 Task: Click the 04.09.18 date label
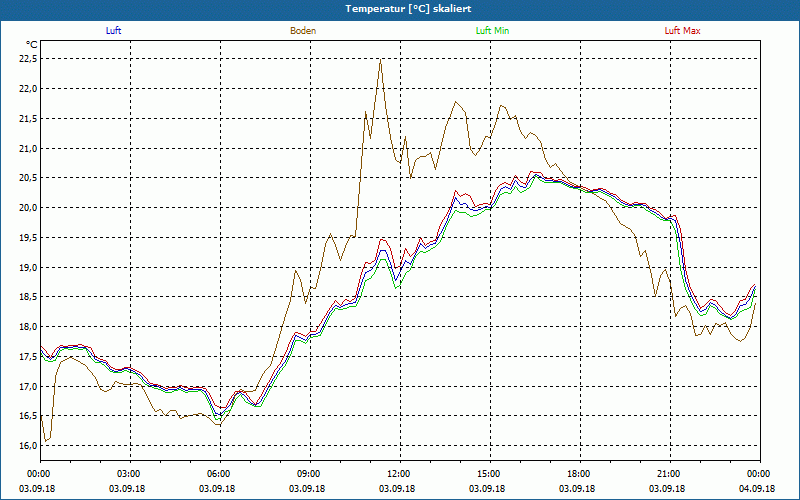pos(757,489)
